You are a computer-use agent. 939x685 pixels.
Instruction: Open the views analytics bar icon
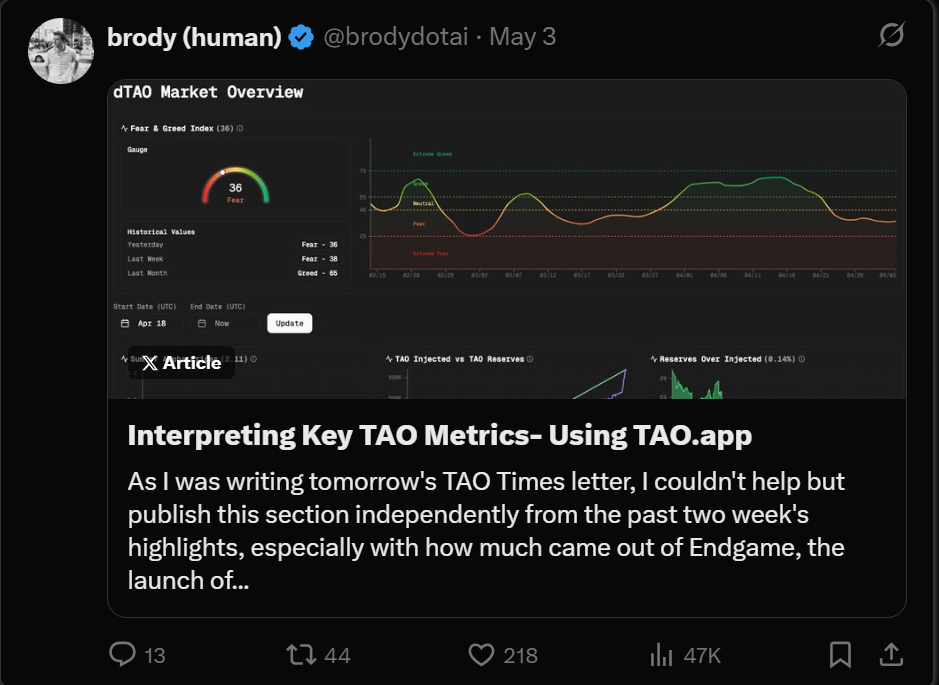pyautogui.click(x=661, y=655)
